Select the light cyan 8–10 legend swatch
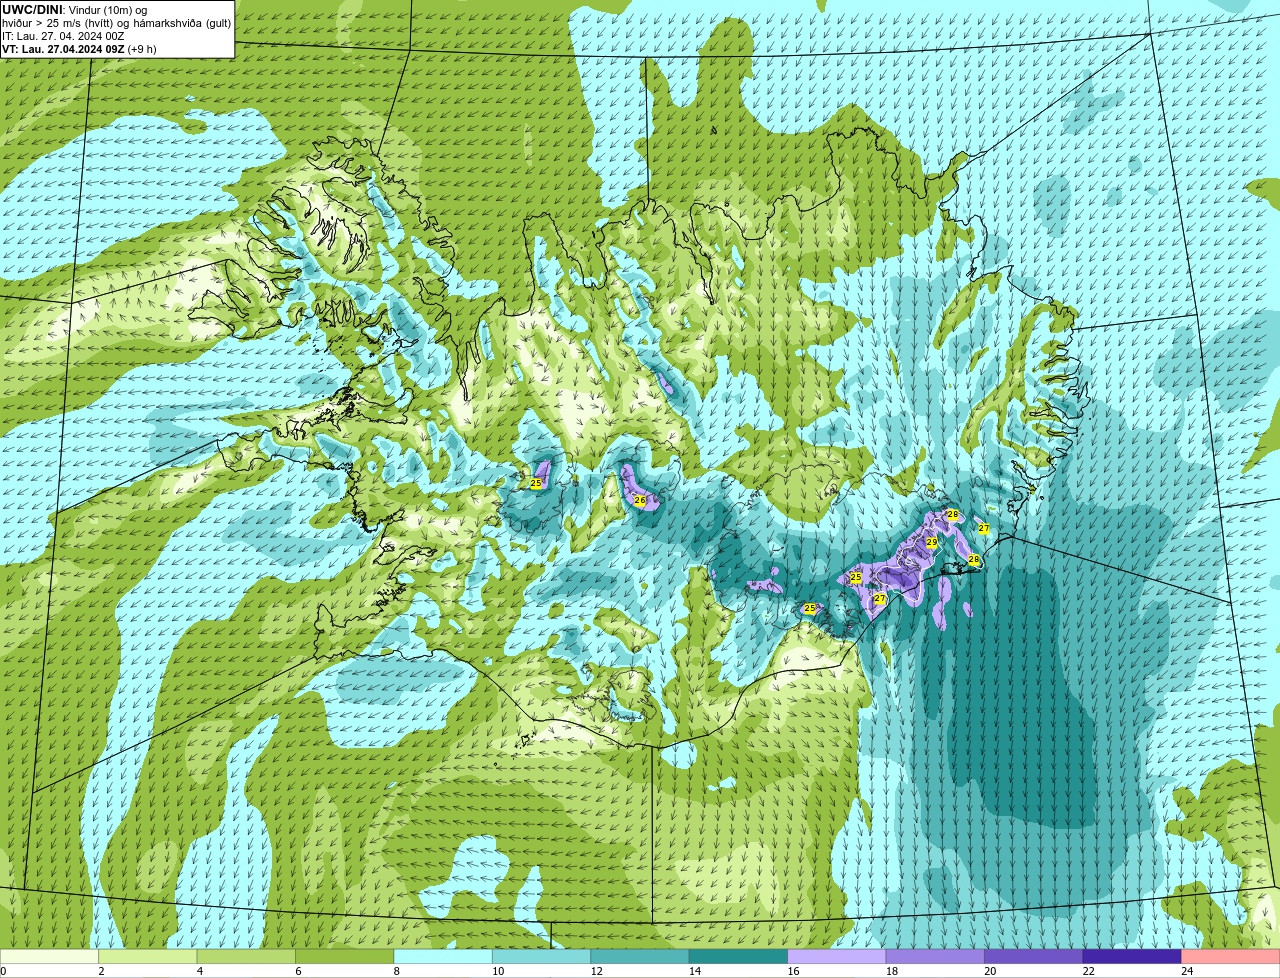 click(444, 956)
